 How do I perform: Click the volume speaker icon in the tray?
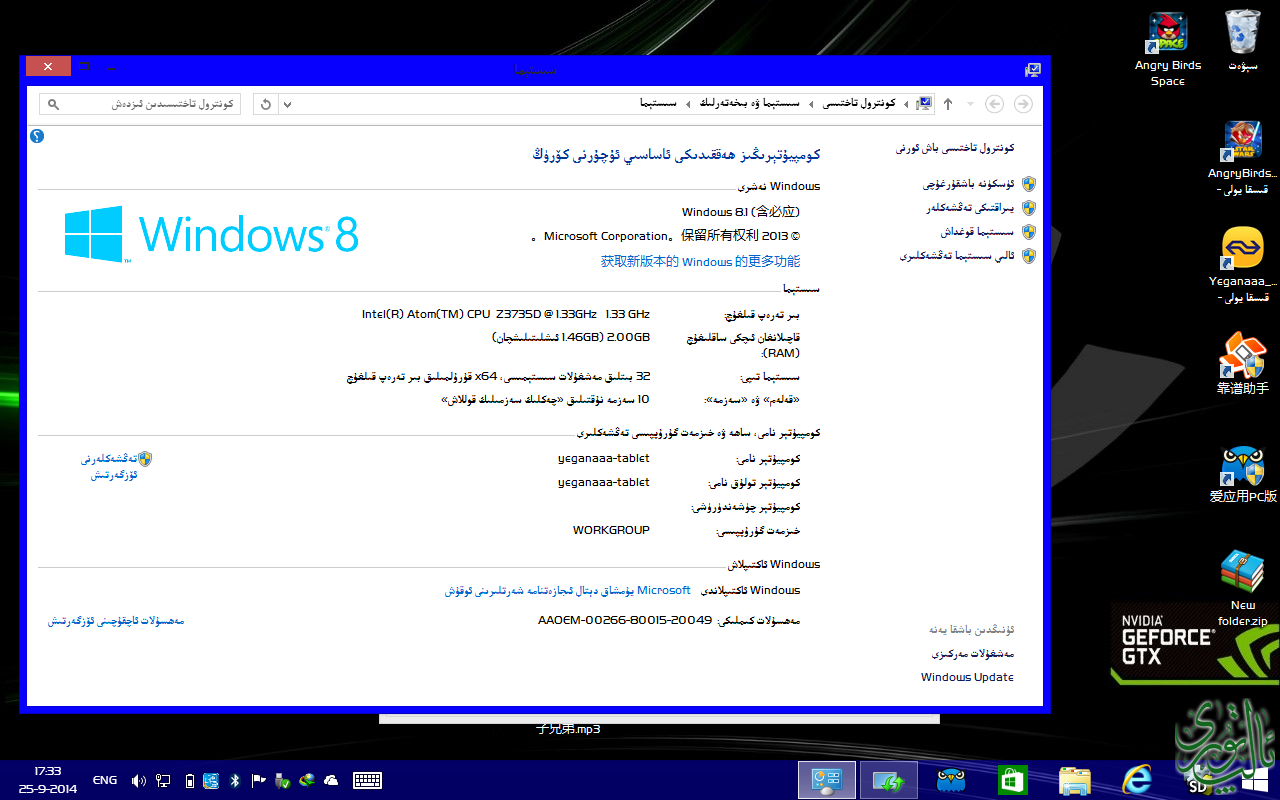tap(139, 780)
